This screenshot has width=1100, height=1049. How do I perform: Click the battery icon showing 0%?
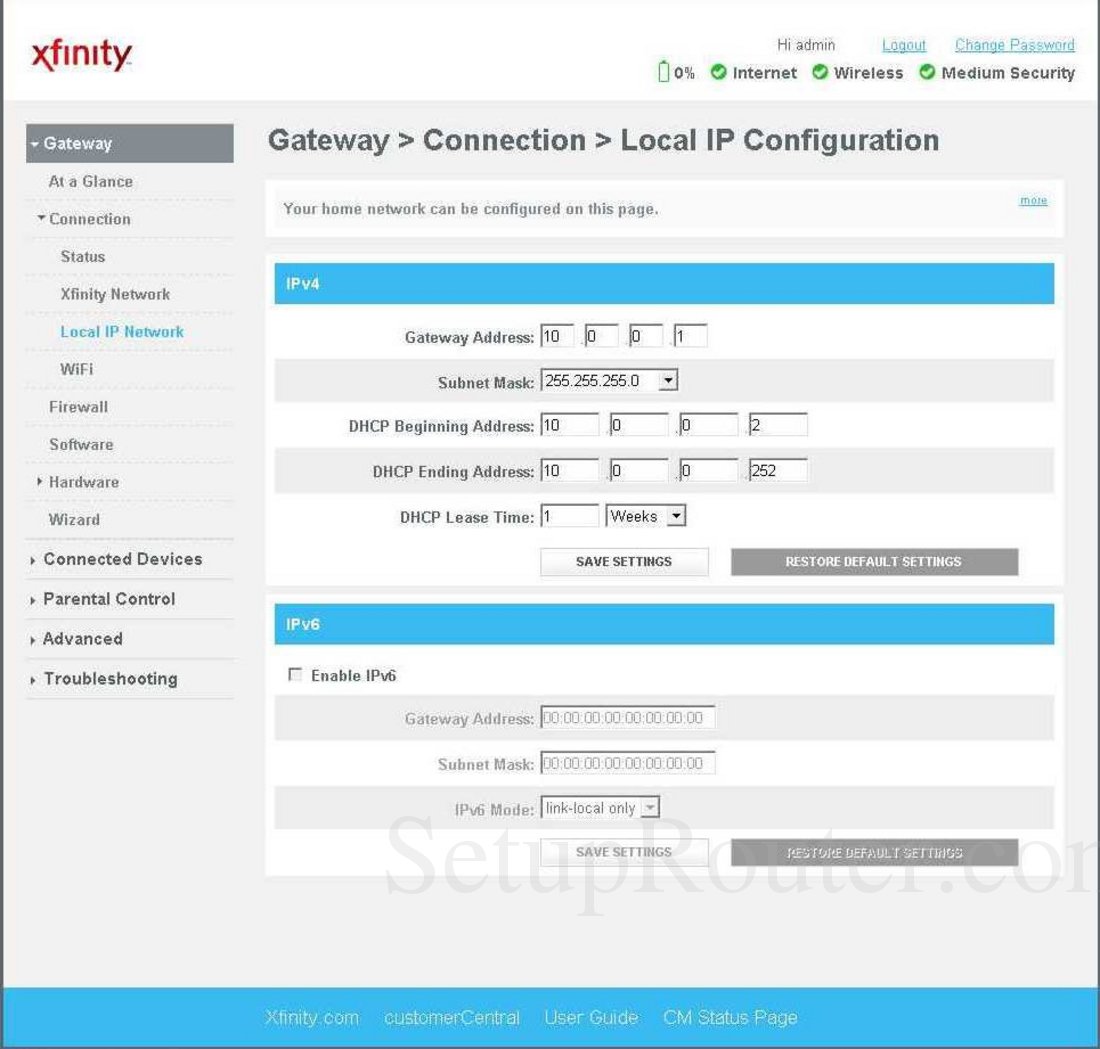[662, 72]
